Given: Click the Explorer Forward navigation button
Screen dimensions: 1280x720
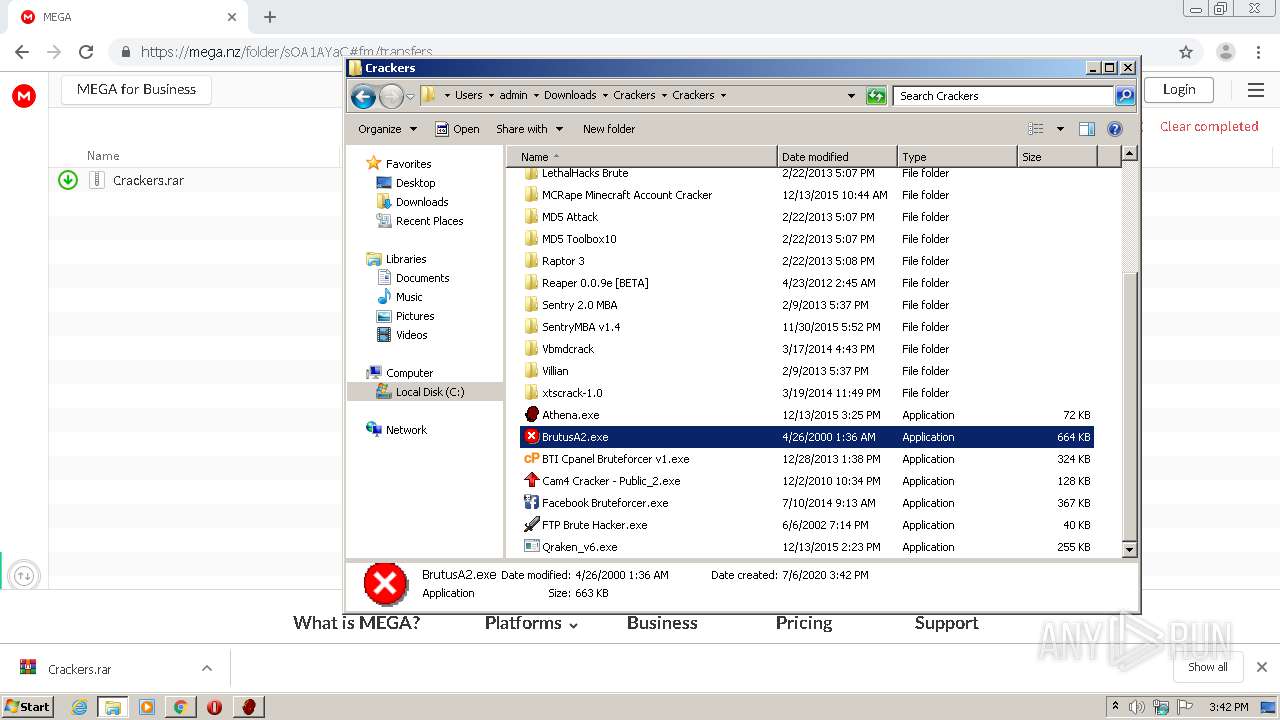Looking at the screenshot, I should (391, 96).
